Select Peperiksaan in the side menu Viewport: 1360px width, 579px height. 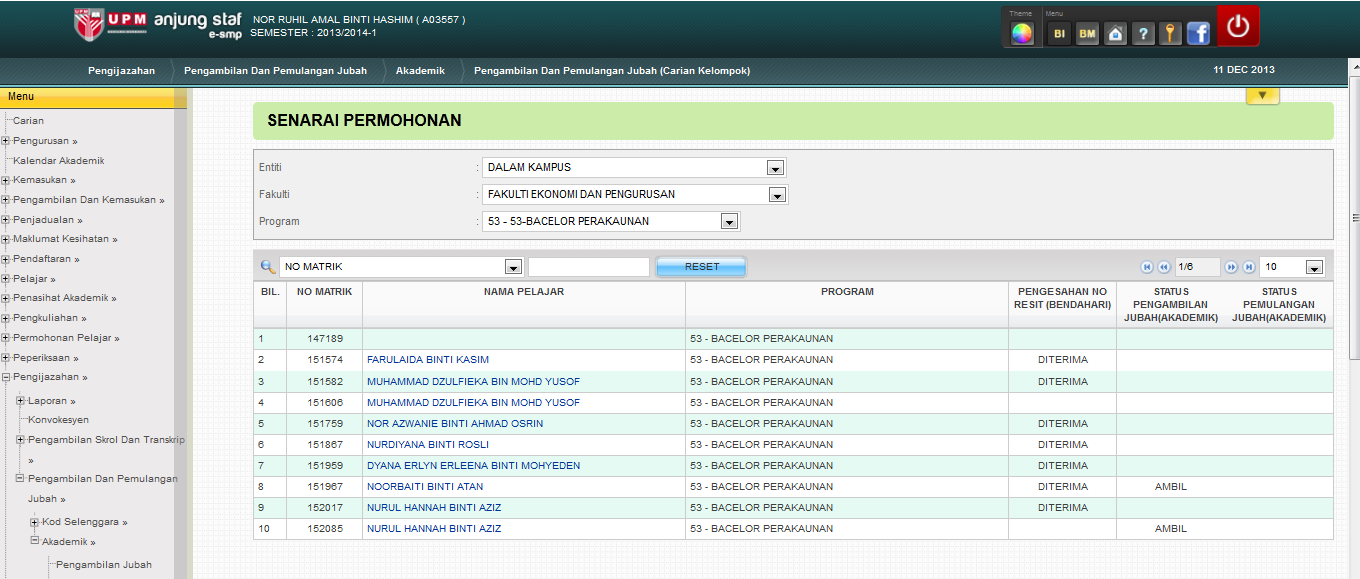coord(45,358)
